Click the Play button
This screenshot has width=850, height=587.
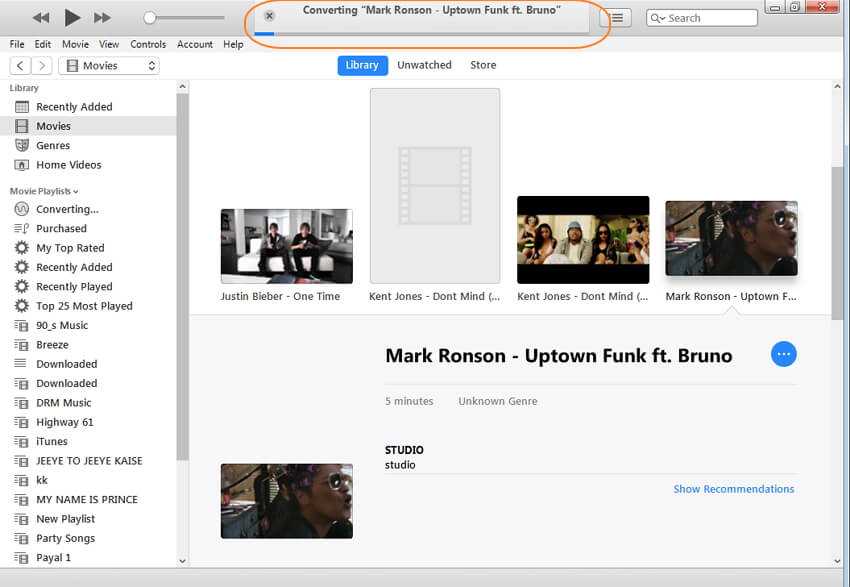tap(72, 17)
